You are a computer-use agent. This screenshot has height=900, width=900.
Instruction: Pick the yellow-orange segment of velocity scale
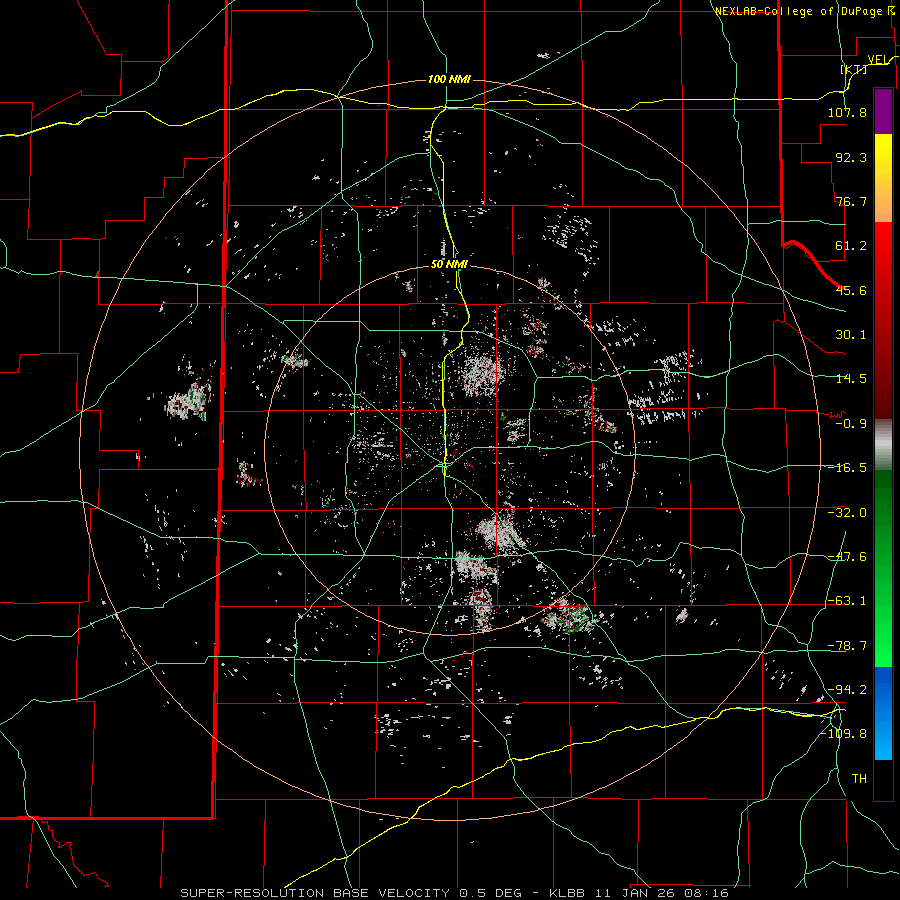click(x=883, y=178)
